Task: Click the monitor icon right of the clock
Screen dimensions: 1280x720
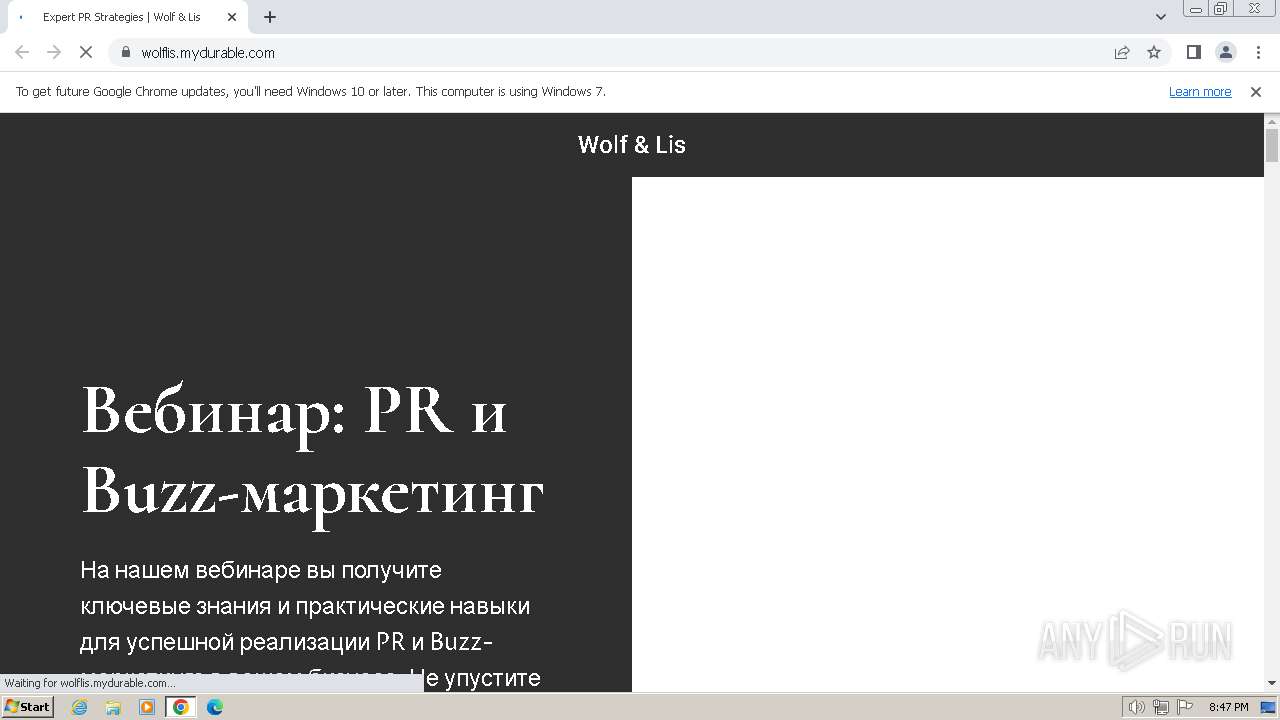Action: coord(1268,707)
